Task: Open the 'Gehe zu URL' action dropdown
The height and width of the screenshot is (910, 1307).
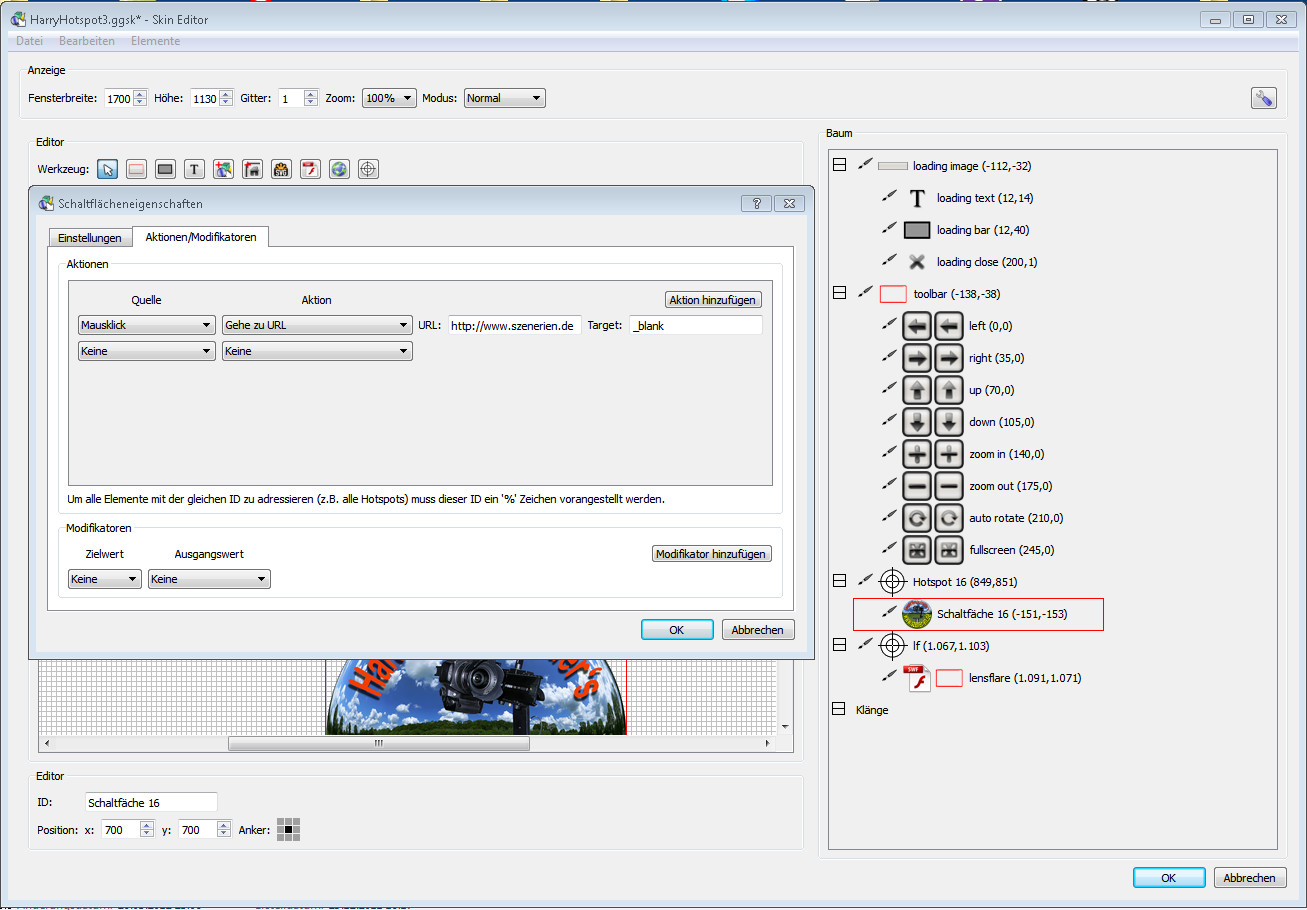Action: point(316,325)
